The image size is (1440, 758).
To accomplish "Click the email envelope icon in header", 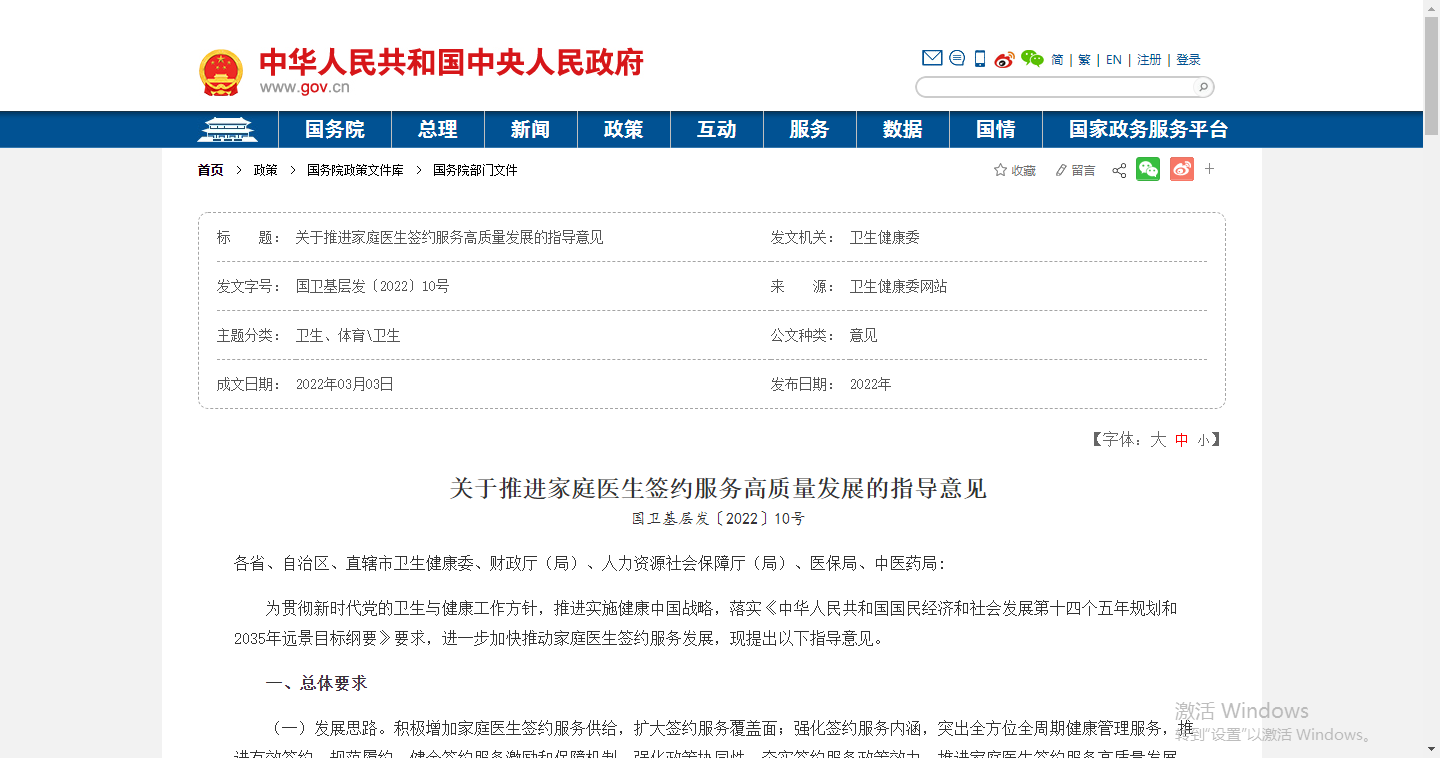I will 932,59.
